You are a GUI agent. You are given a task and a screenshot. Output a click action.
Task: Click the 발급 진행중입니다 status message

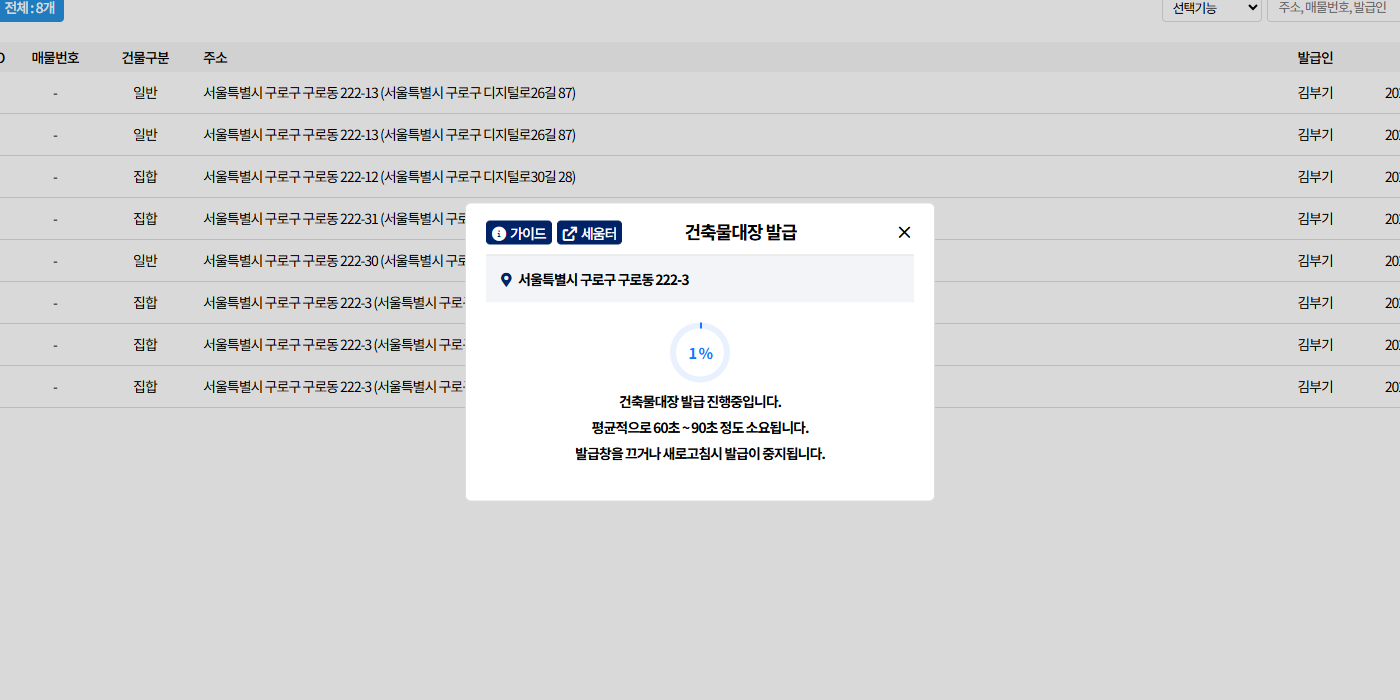[700, 402]
